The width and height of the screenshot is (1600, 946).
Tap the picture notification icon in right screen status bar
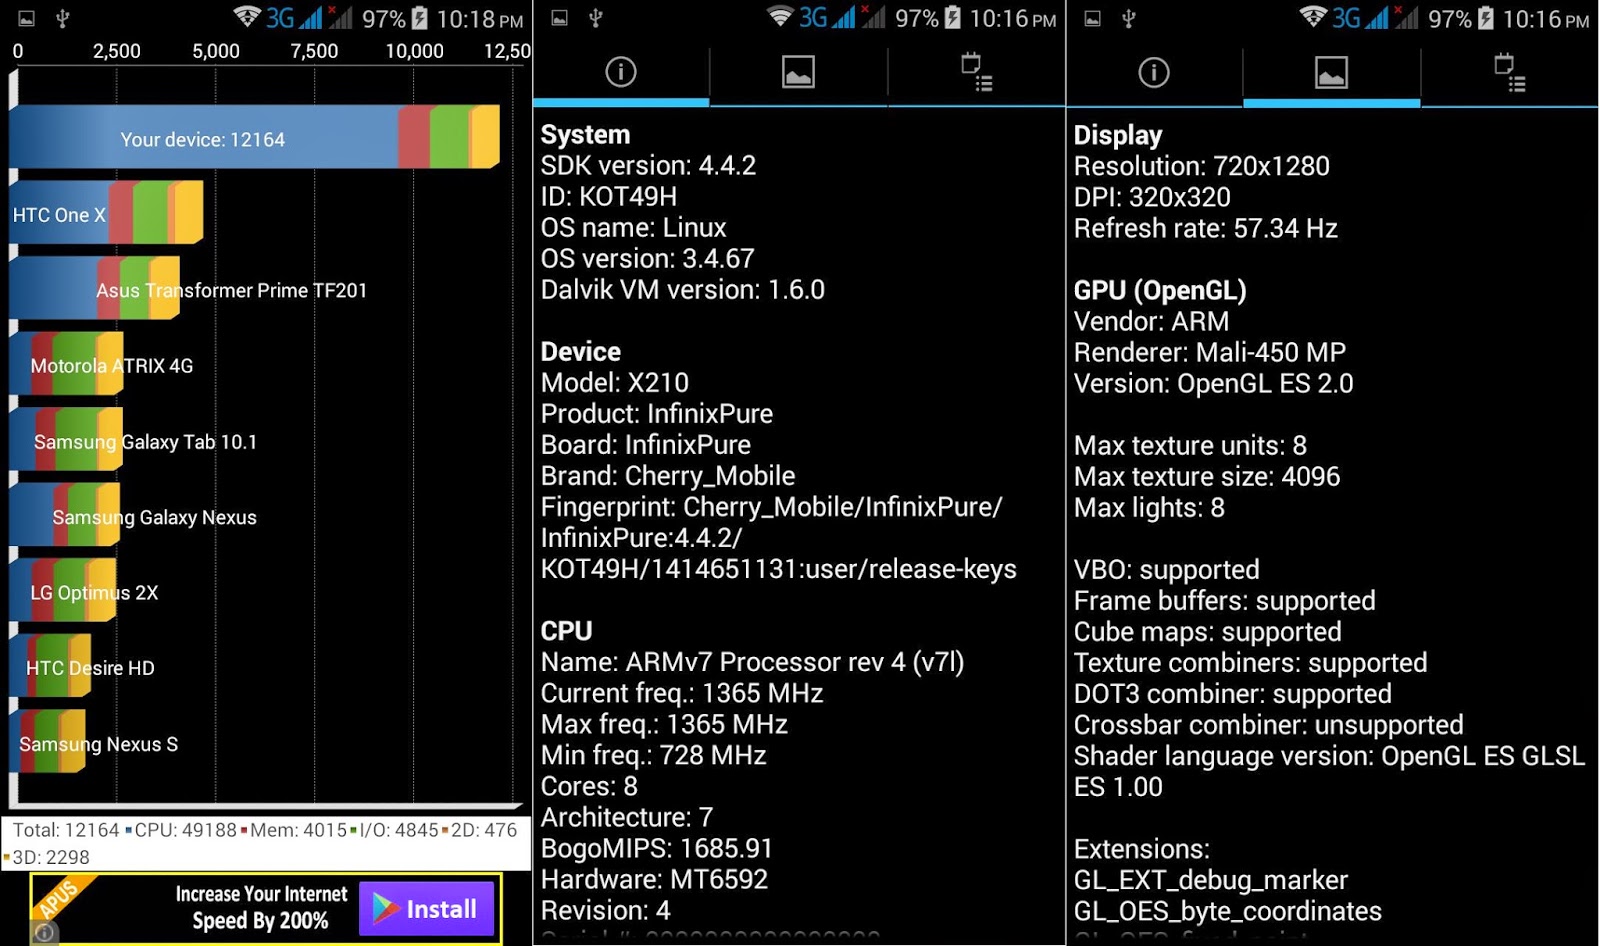[x=1093, y=18]
